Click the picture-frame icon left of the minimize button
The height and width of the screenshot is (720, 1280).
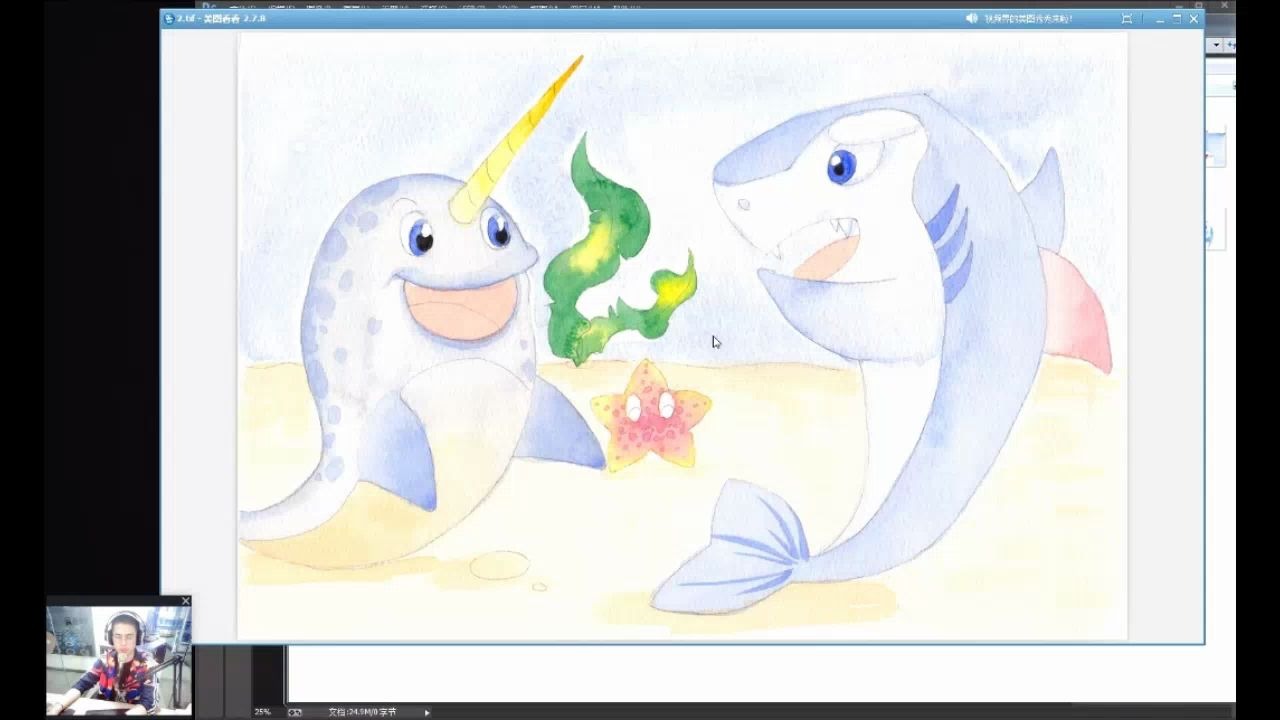point(1127,18)
